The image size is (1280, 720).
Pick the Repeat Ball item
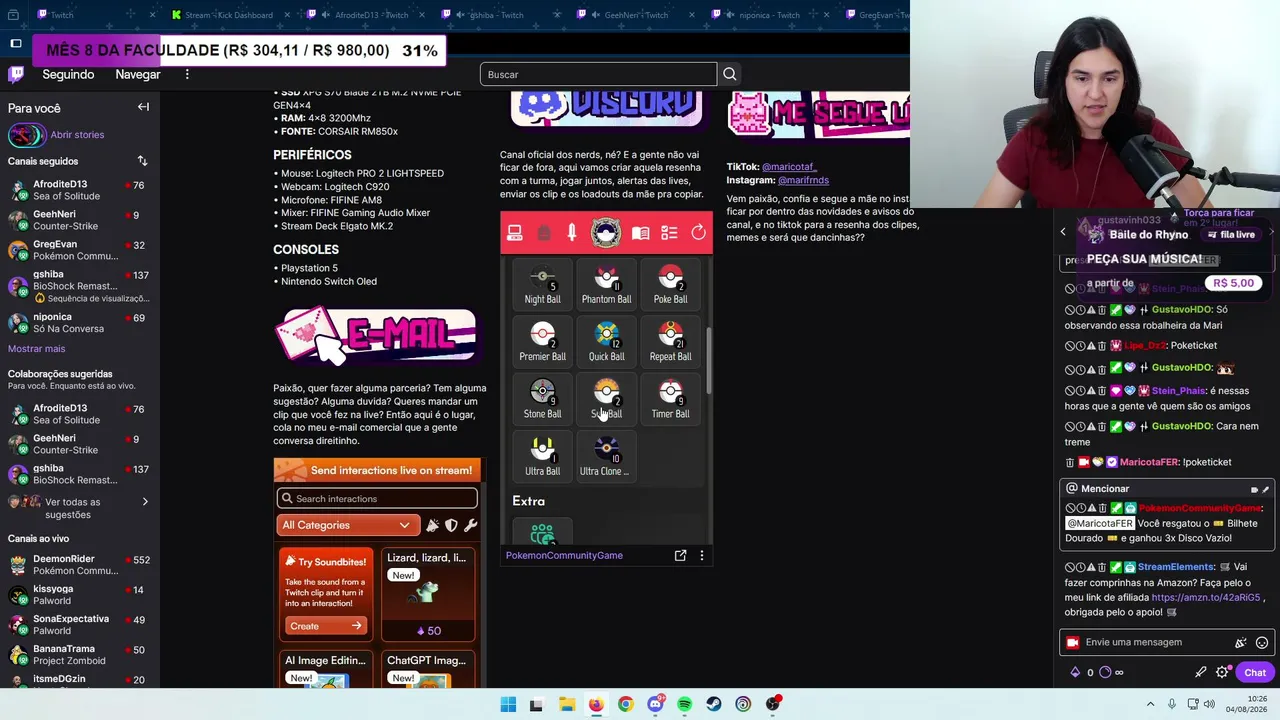670,342
